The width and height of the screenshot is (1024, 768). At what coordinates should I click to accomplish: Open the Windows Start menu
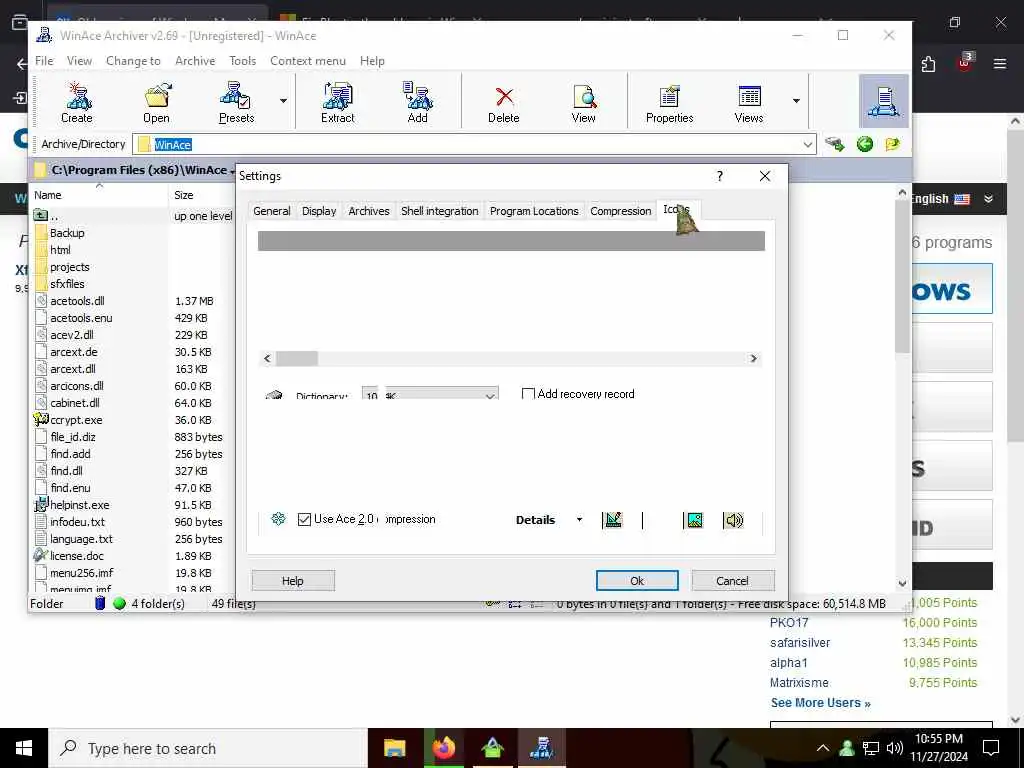click(24, 748)
